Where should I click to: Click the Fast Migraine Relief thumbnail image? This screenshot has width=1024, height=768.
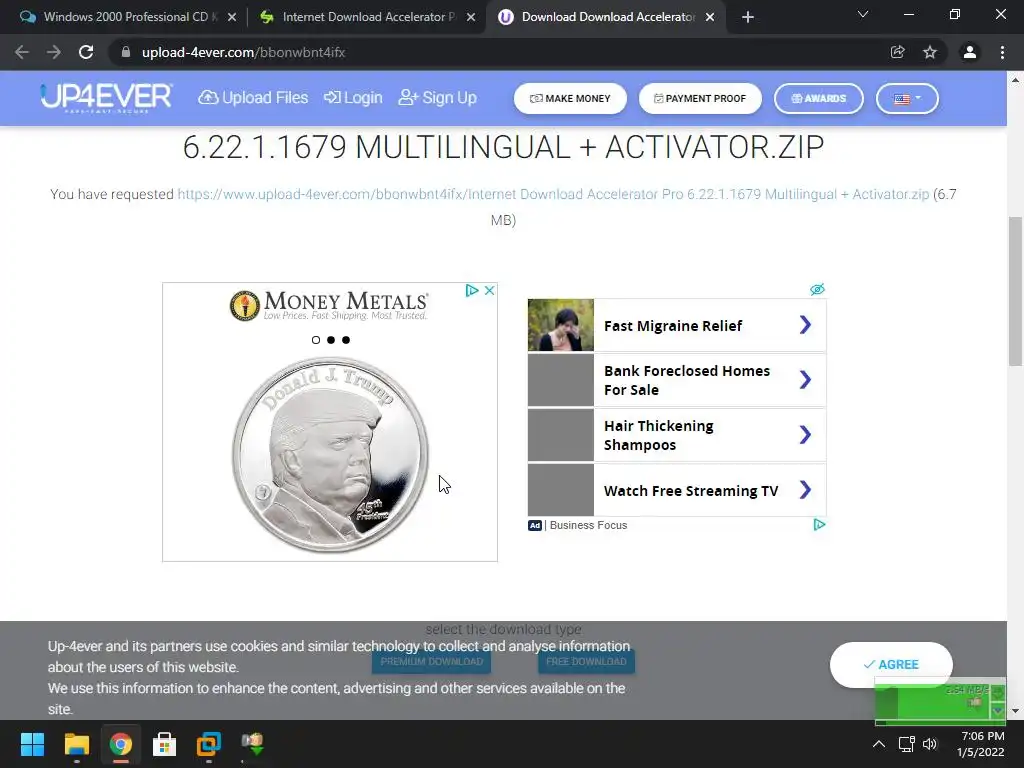click(x=561, y=325)
